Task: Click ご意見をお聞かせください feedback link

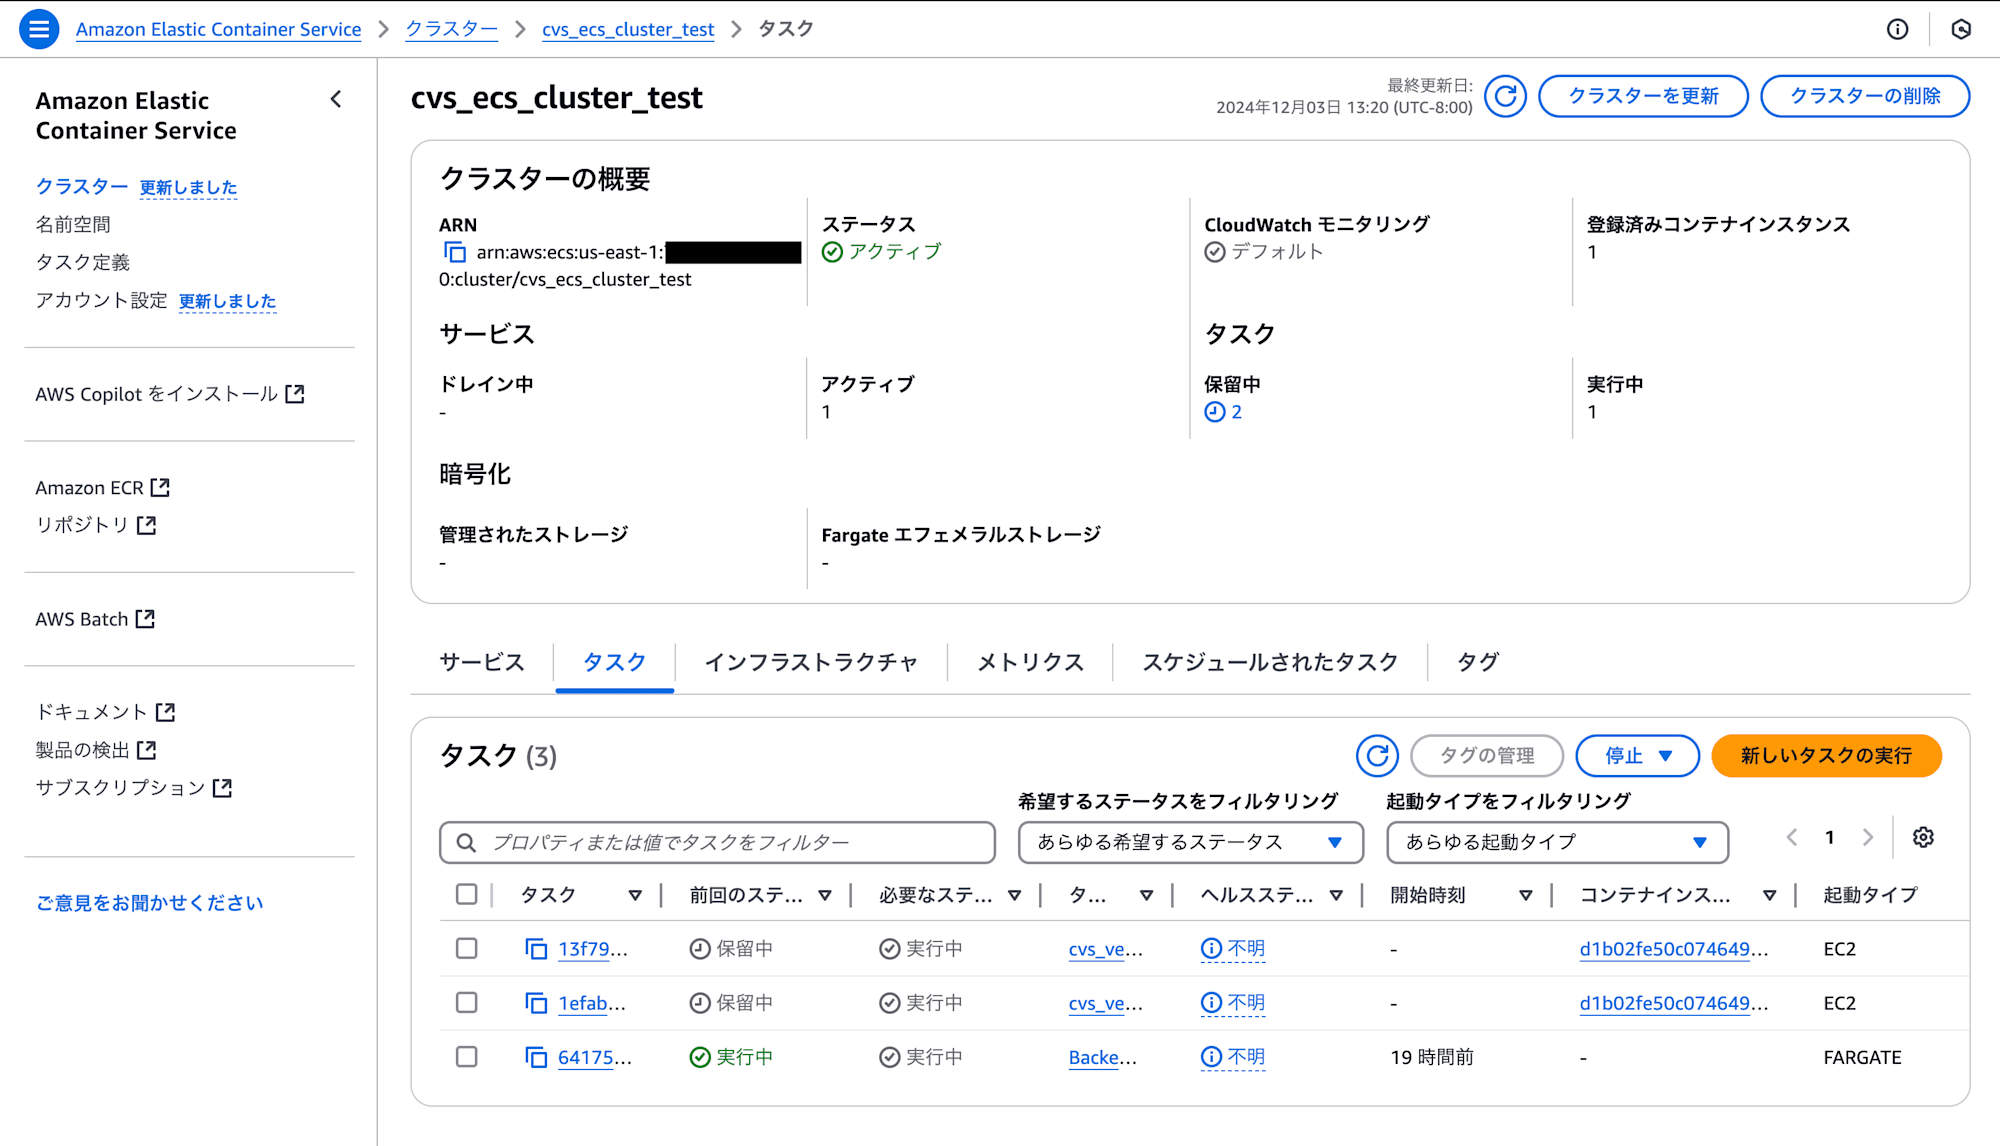Action: (150, 903)
